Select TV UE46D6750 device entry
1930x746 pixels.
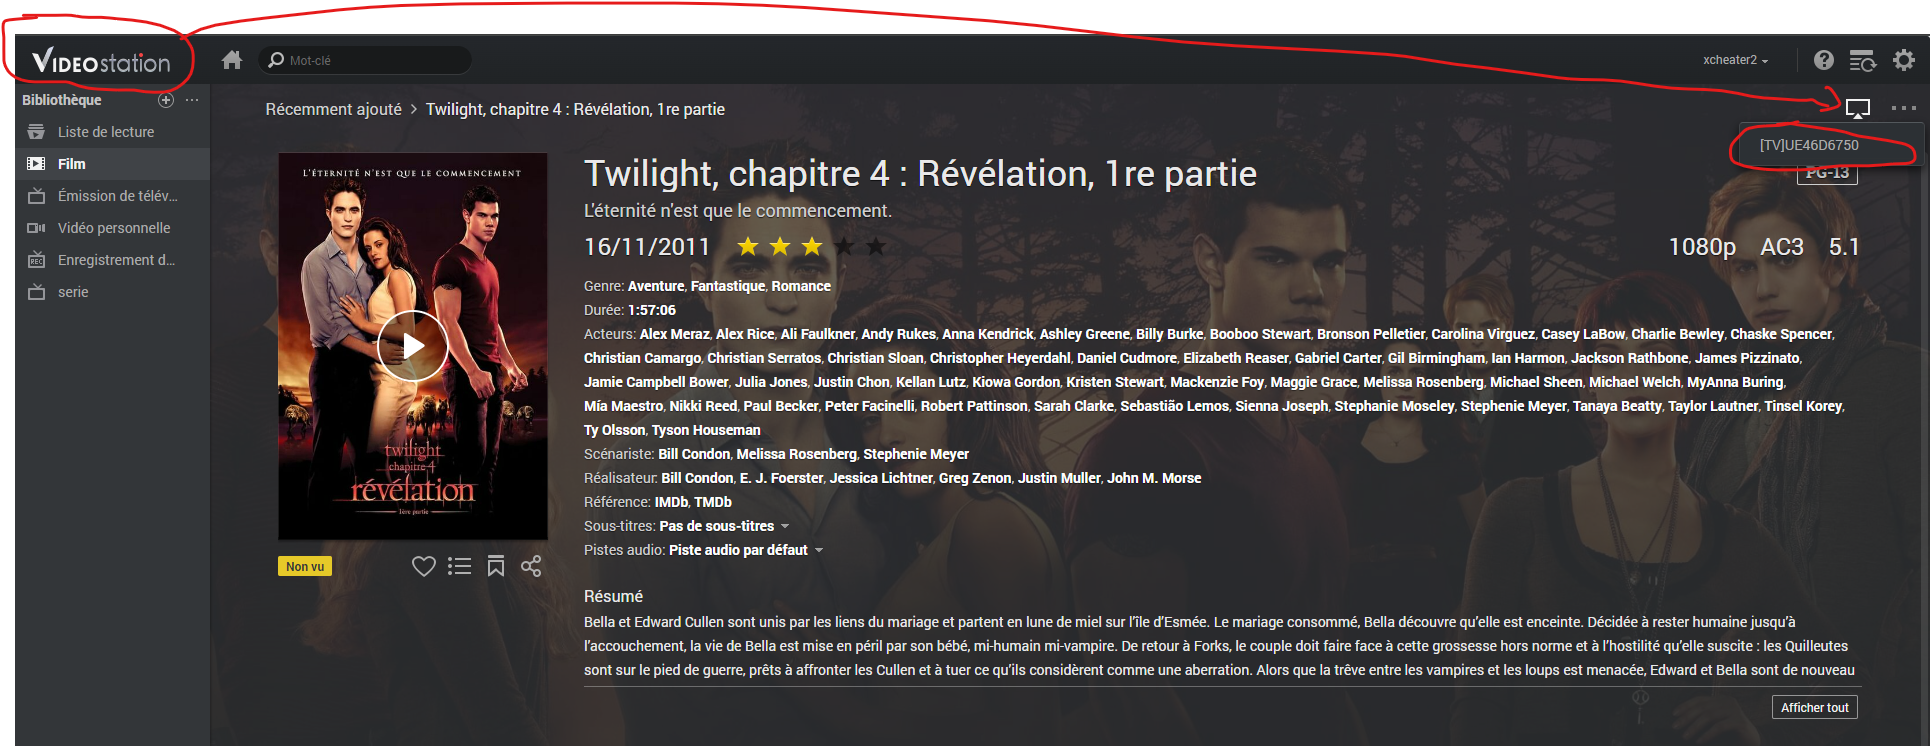pos(1809,145)
